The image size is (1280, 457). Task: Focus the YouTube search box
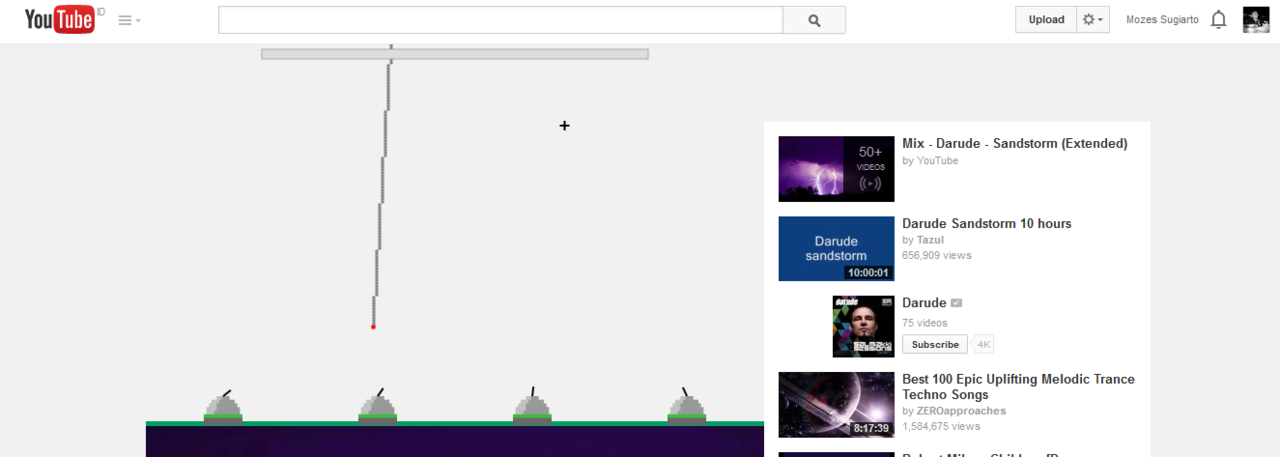coord(500,20)
